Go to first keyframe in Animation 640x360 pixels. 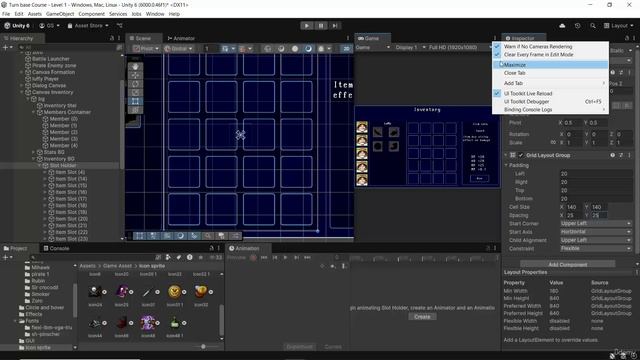point(264,258)
